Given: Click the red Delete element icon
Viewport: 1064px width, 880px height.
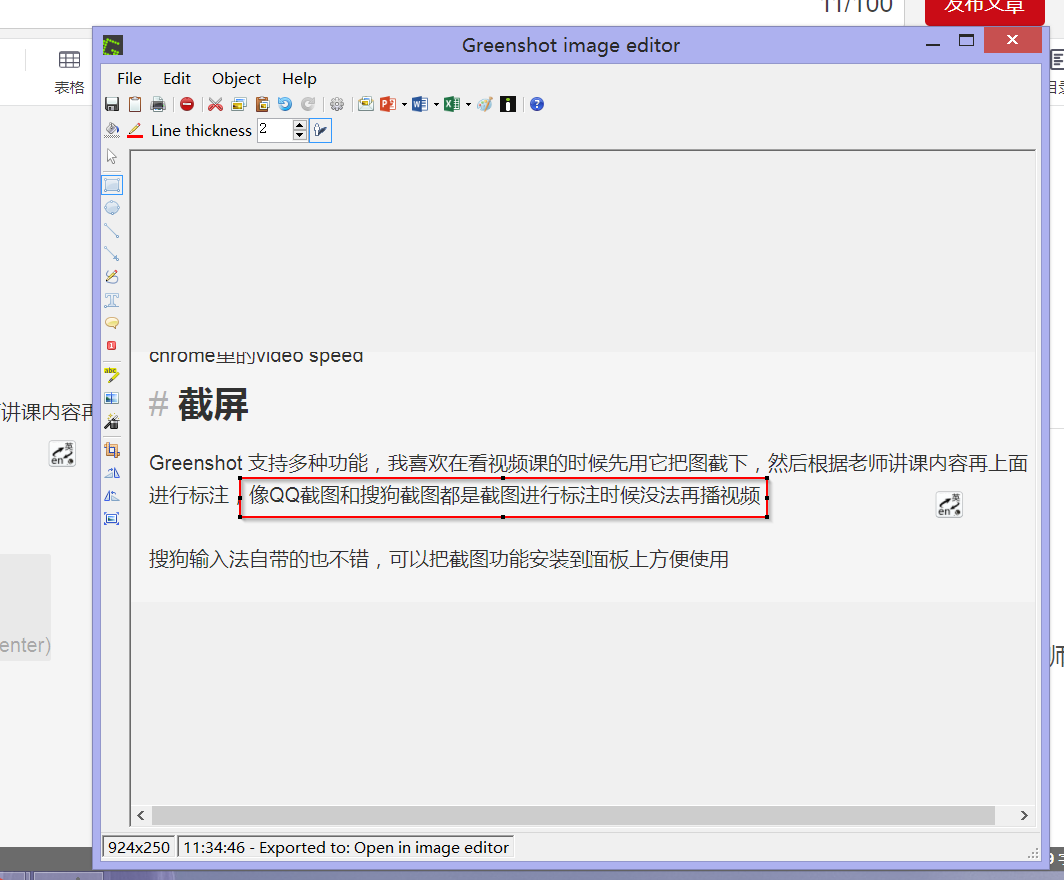Looking at the screenshot, I should click(187, 104).
